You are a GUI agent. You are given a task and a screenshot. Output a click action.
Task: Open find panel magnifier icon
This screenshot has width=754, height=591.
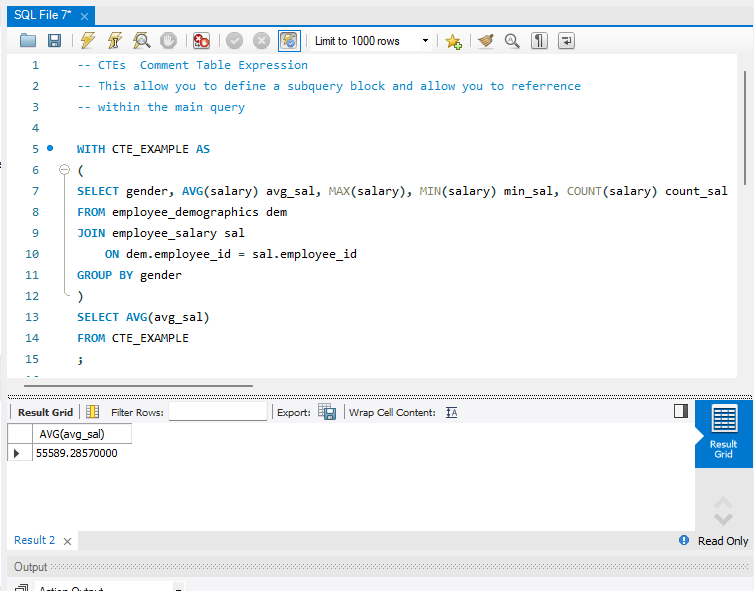coord(512,41)
